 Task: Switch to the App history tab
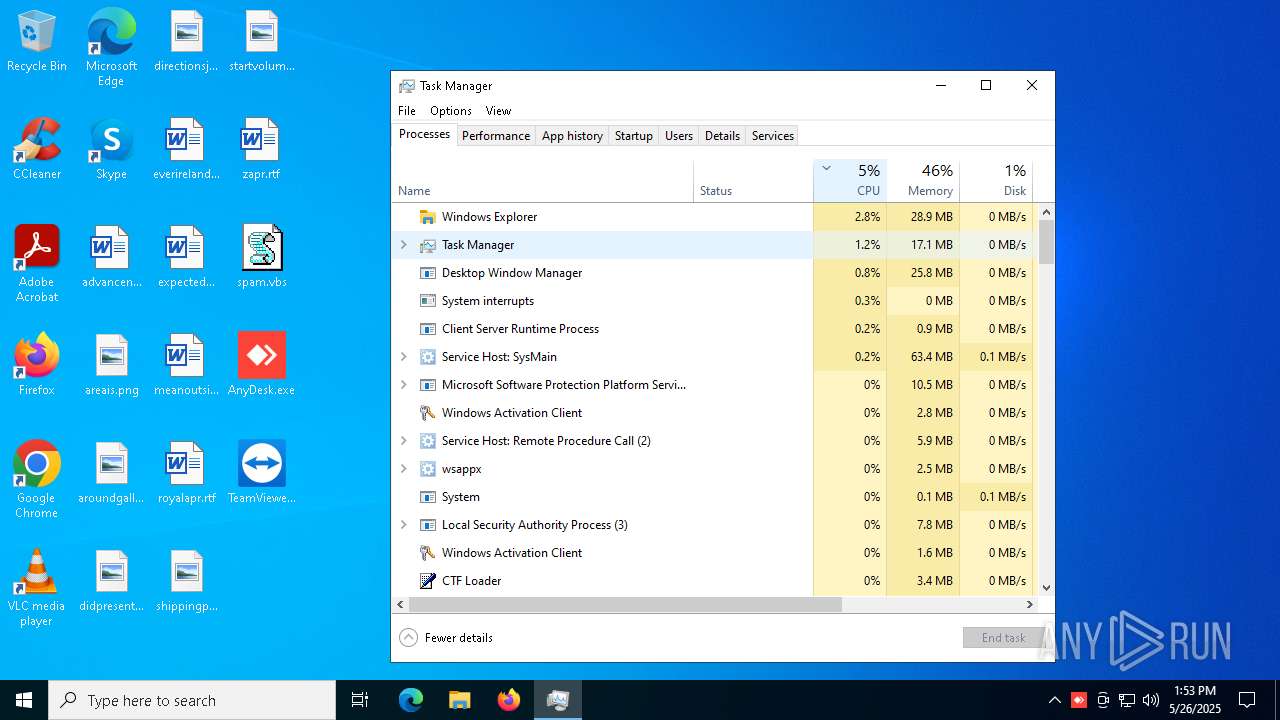(x=572, y=136)
